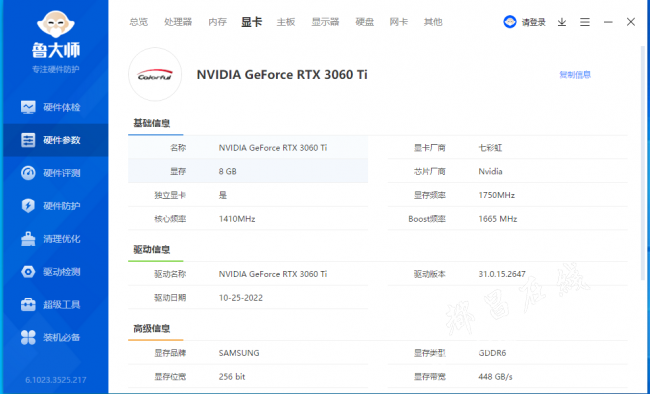
Task: Open the 清理优化 broom icon
Action: point(28,239)
